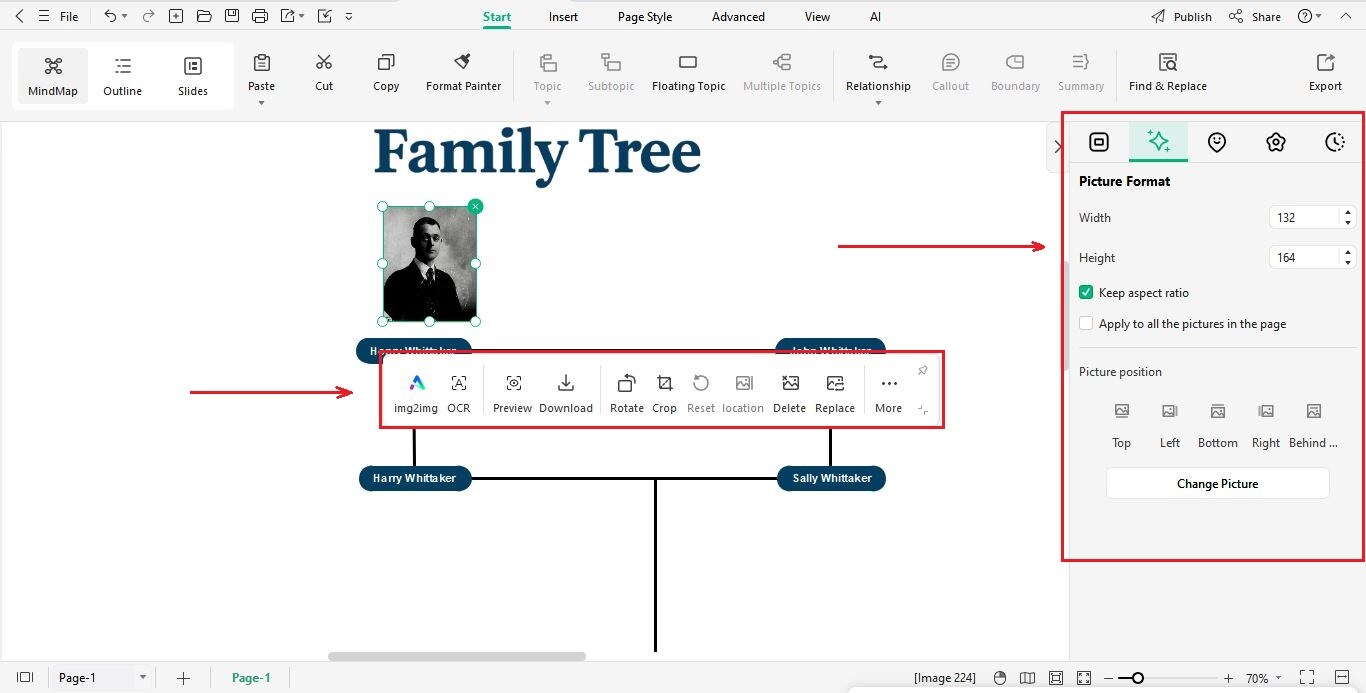1366x693 pixels.
Task: Switch to the Insert tab
Action: pos(563,17)
